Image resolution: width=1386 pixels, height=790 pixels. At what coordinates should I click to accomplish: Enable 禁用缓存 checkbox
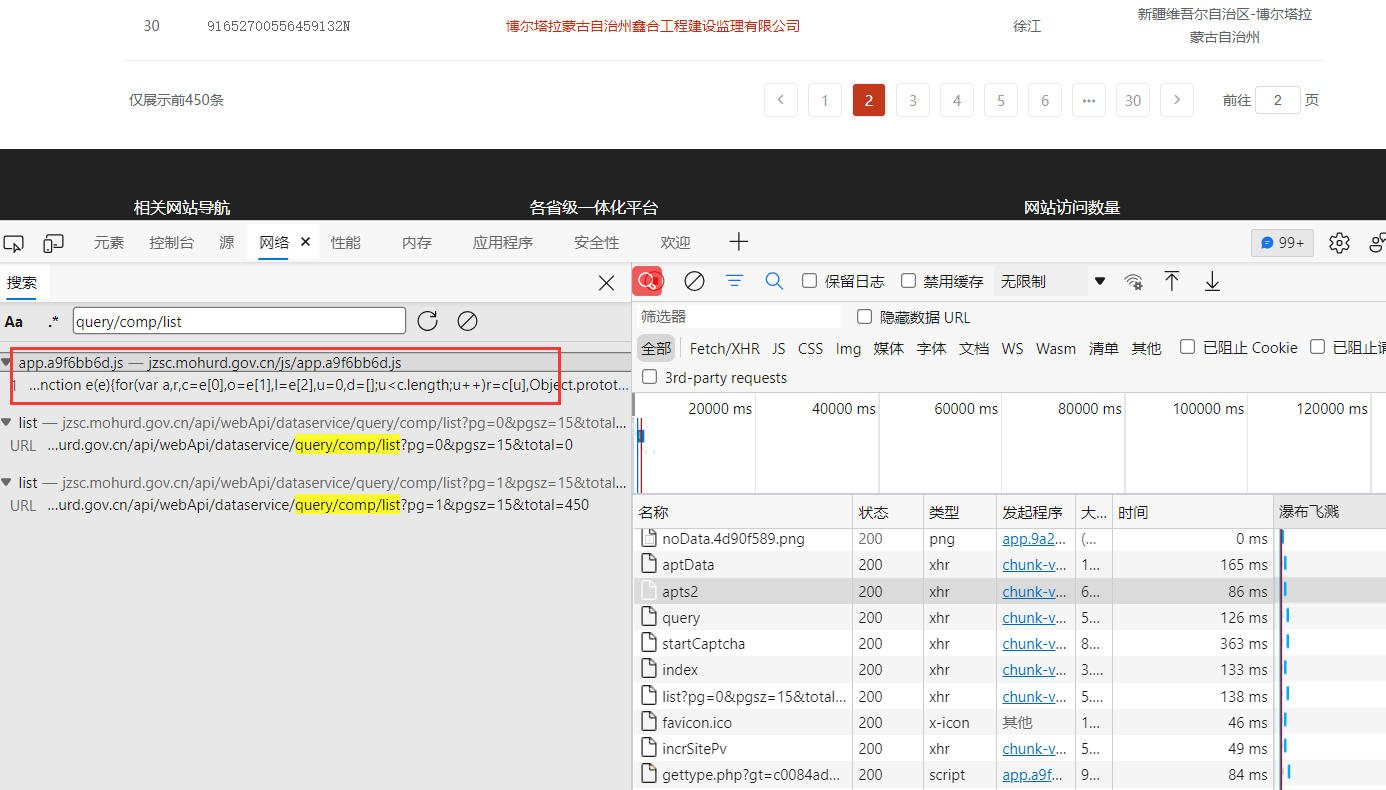pyautogui.click(x=908, y=281)
